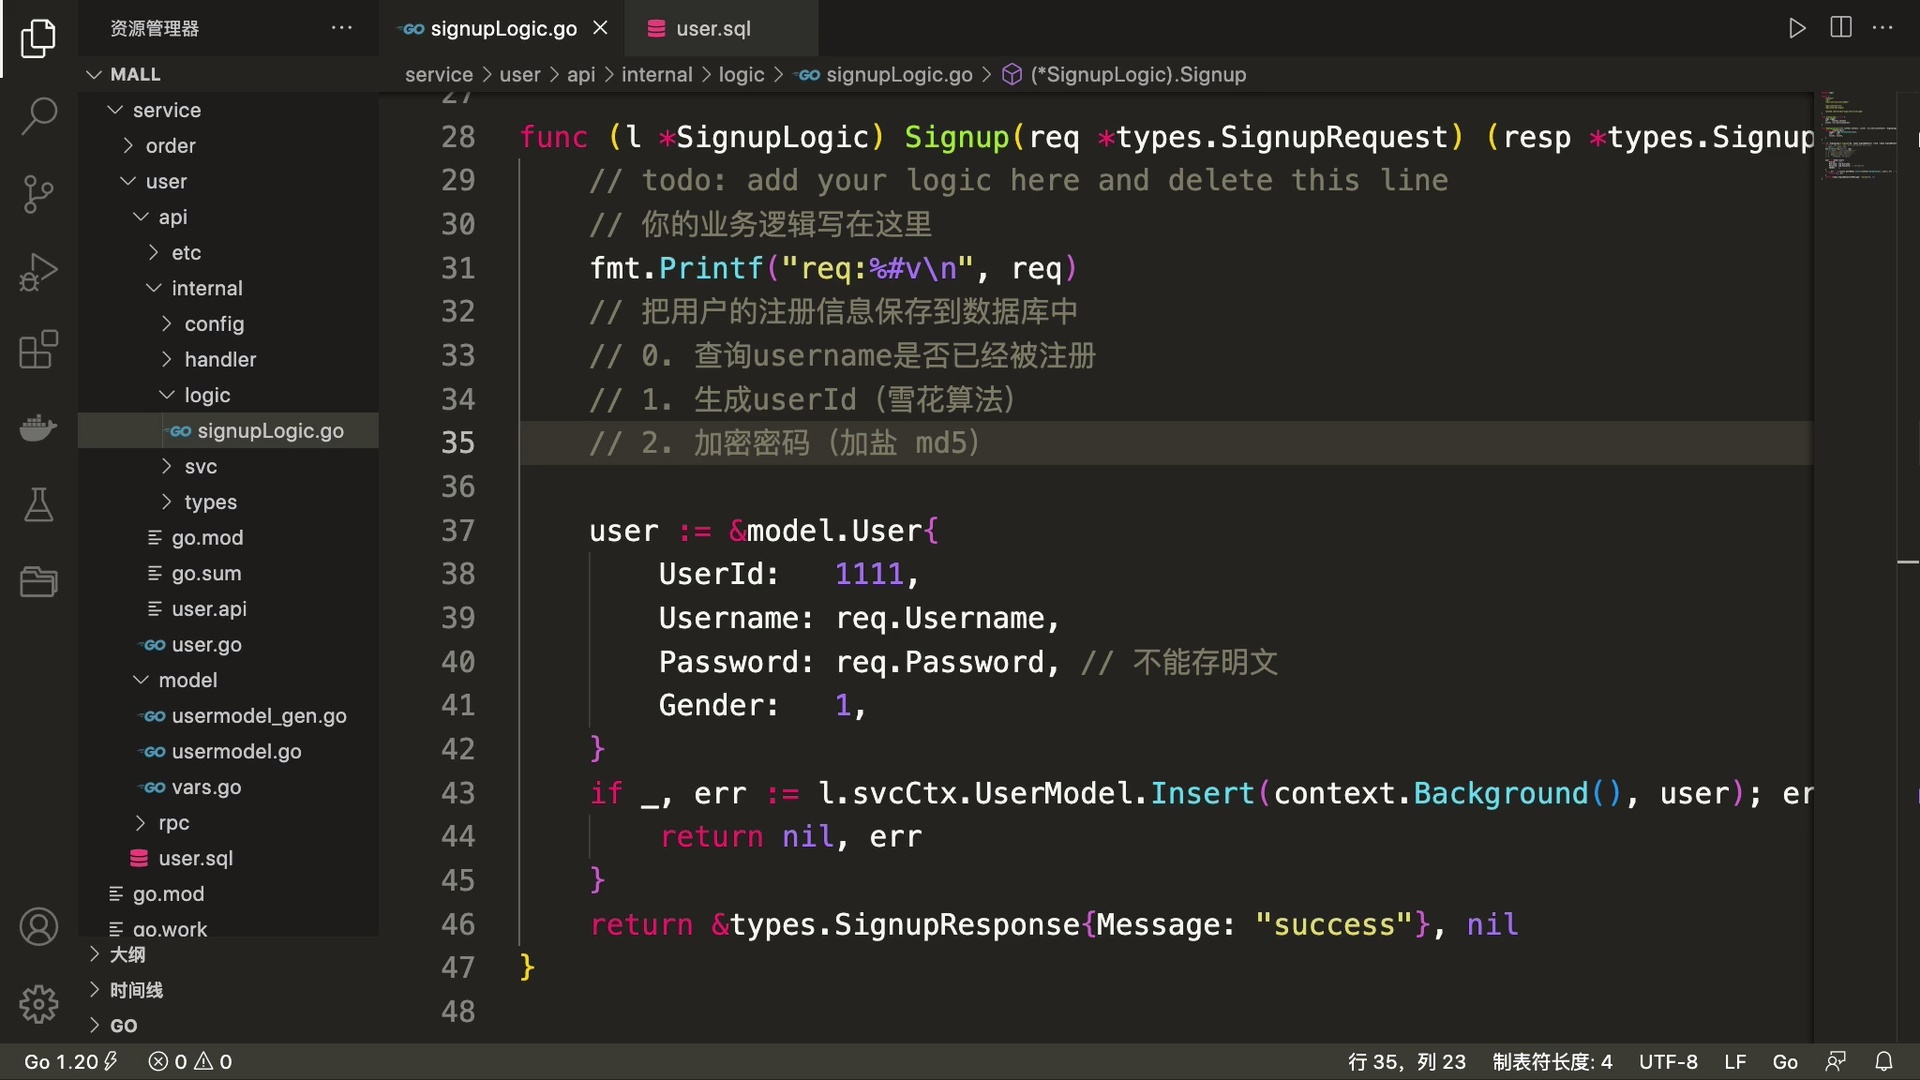Select the Go language mode indicator
The image size is (1920, 1080).
1784,1061
